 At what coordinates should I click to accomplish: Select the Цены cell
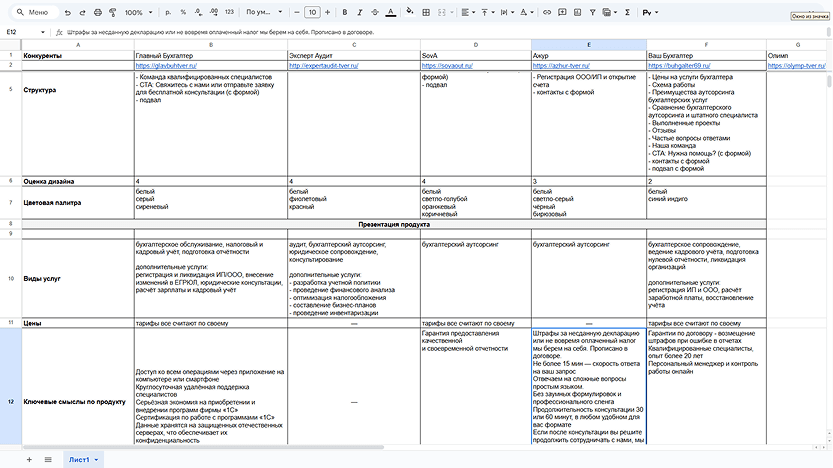click(78, 323)
